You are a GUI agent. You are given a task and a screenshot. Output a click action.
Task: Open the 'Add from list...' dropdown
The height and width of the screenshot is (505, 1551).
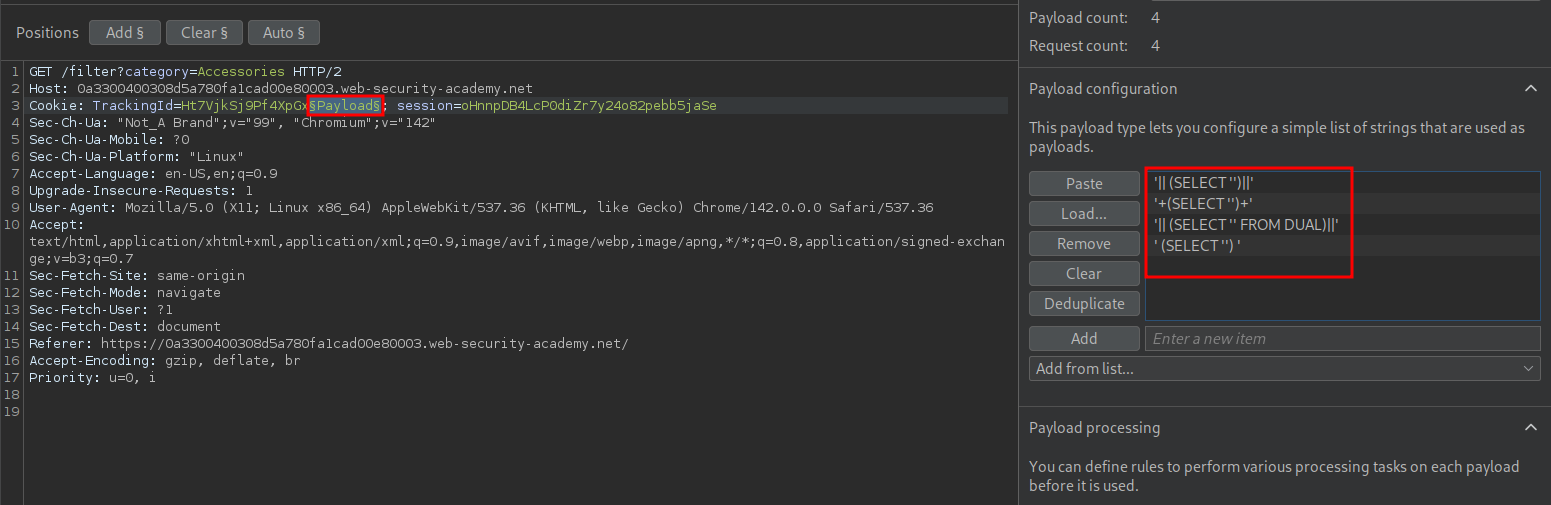[1284, 369]
